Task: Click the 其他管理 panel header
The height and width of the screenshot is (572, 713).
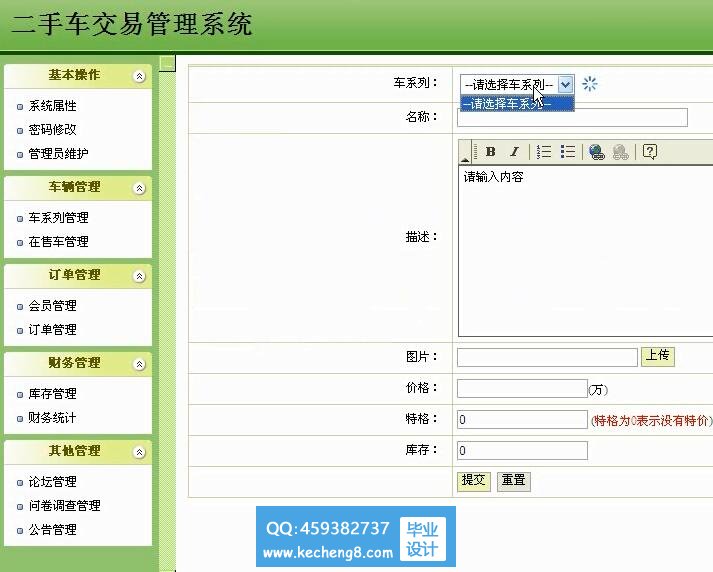Action: point(78,452)
